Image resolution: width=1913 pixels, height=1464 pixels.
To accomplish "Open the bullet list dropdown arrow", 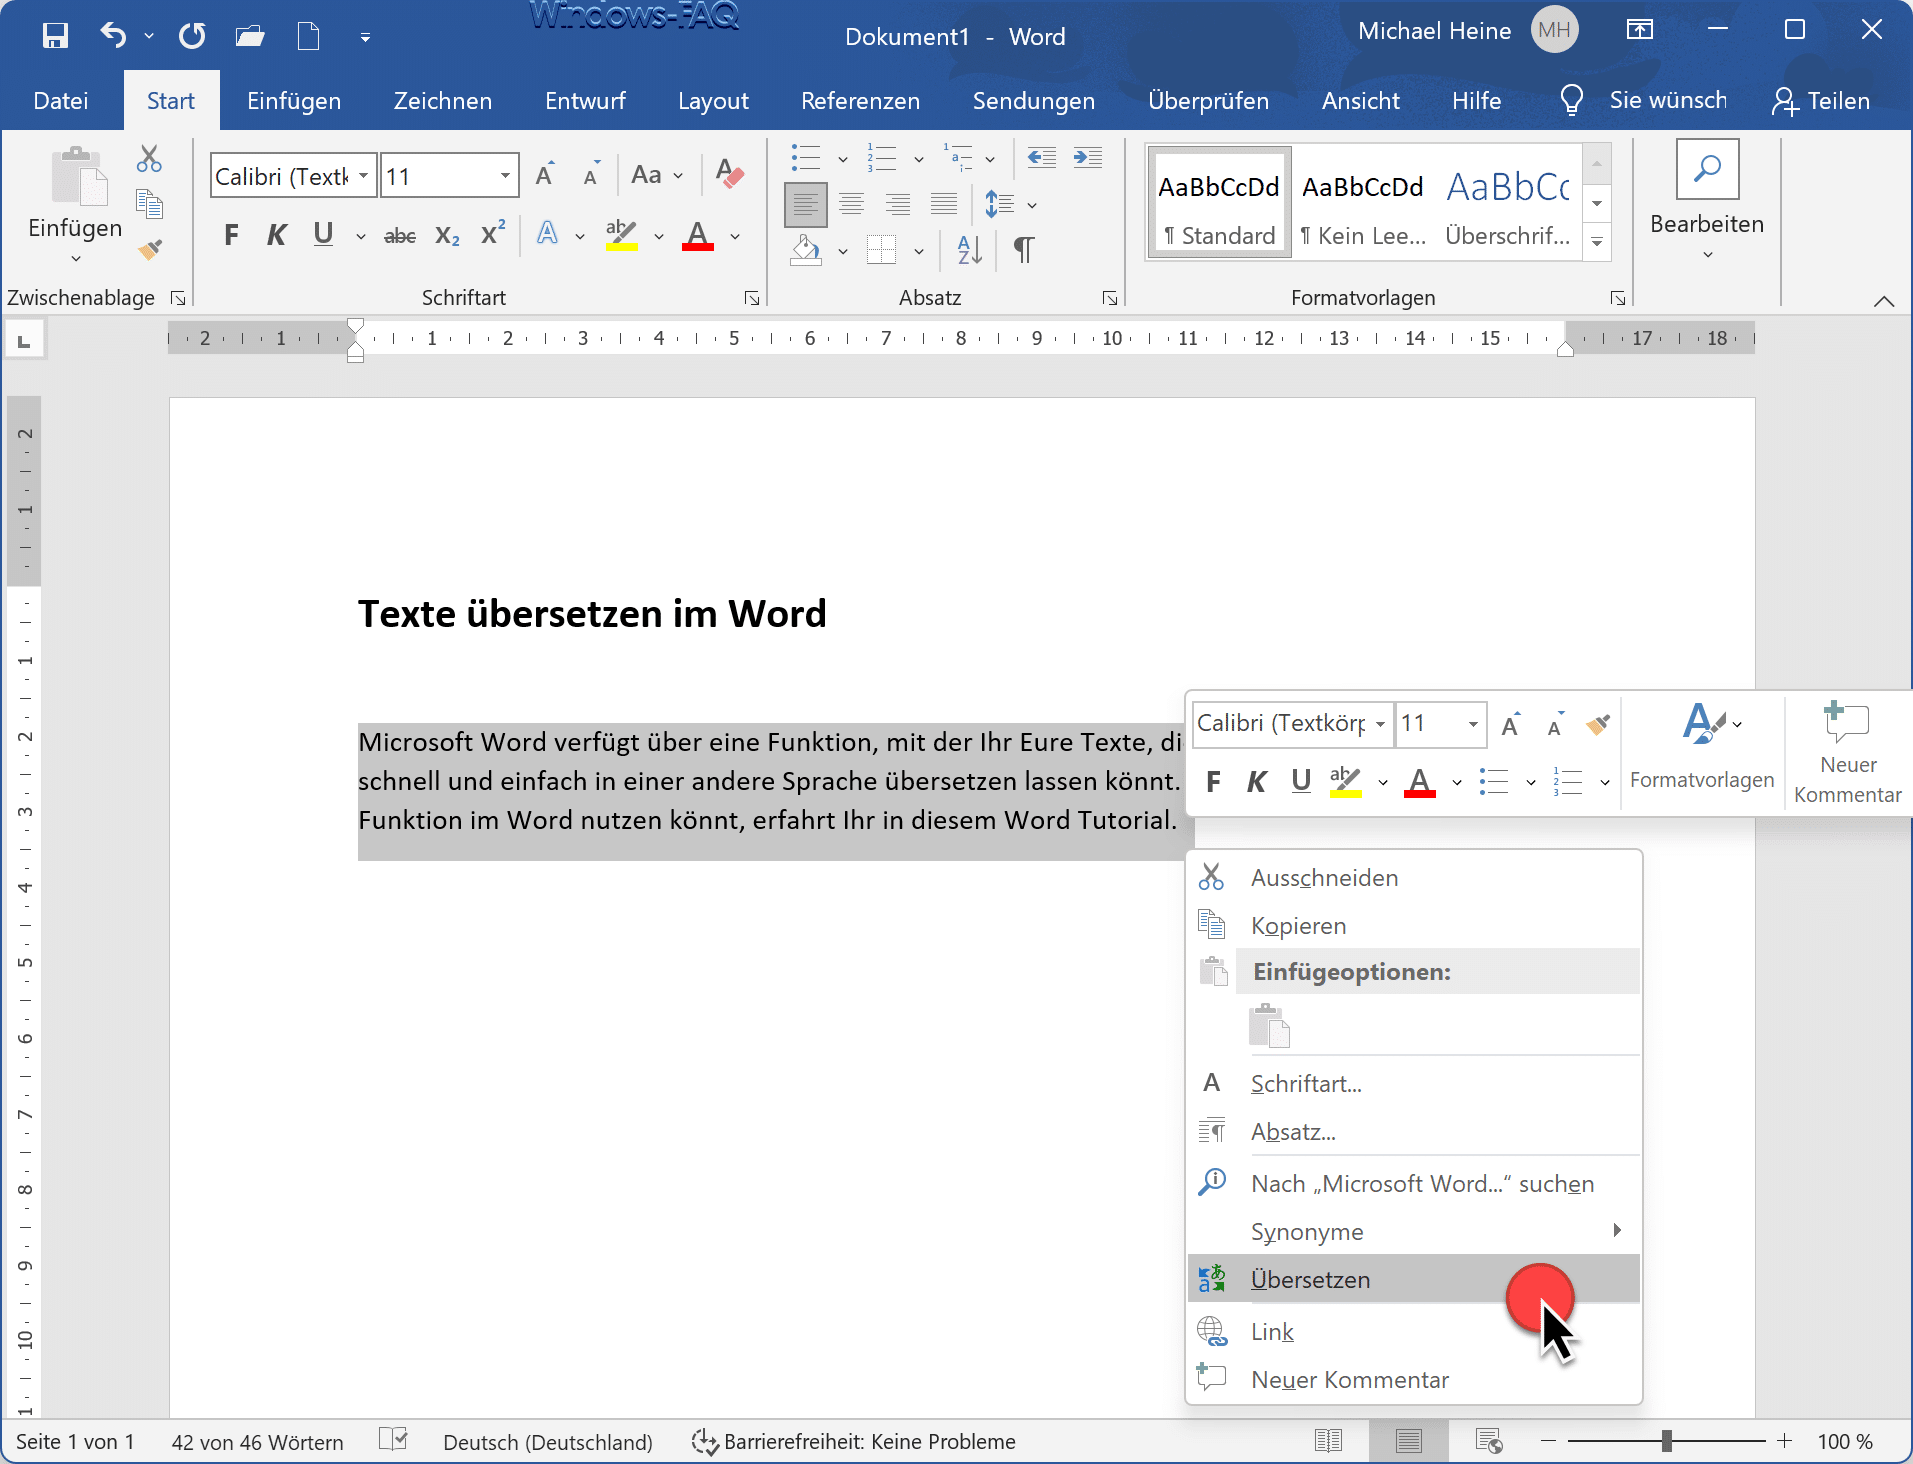I will pyautogui.click(x=842, y=159).
